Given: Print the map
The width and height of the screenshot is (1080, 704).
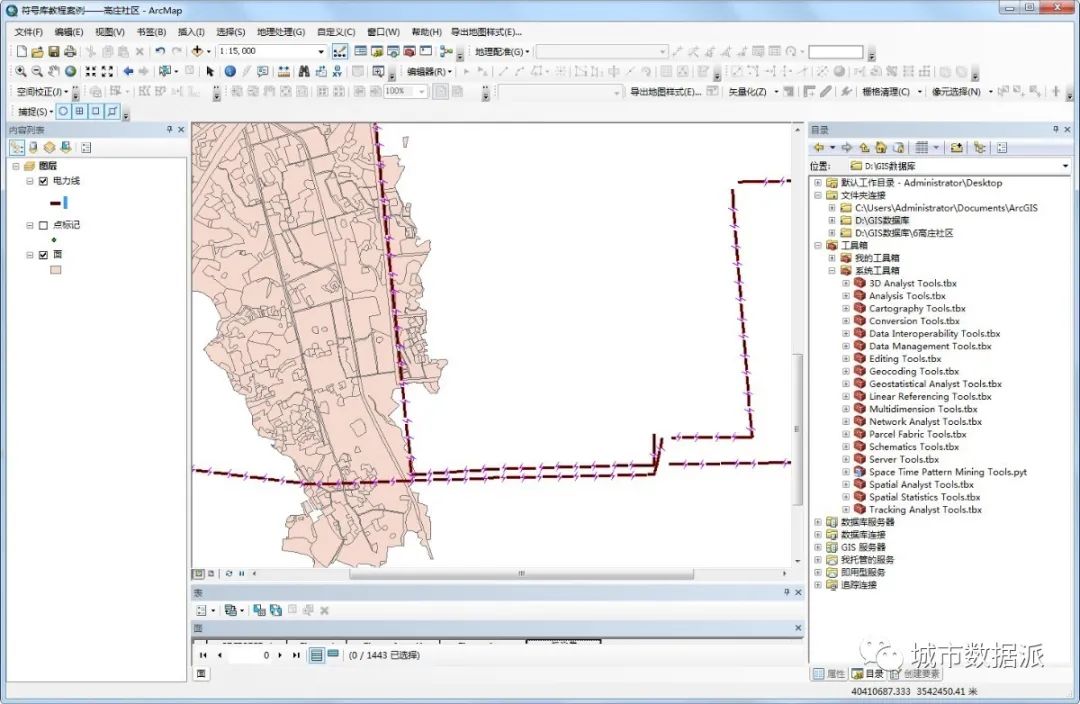Looking at the screenshot, I should (70, 51).
